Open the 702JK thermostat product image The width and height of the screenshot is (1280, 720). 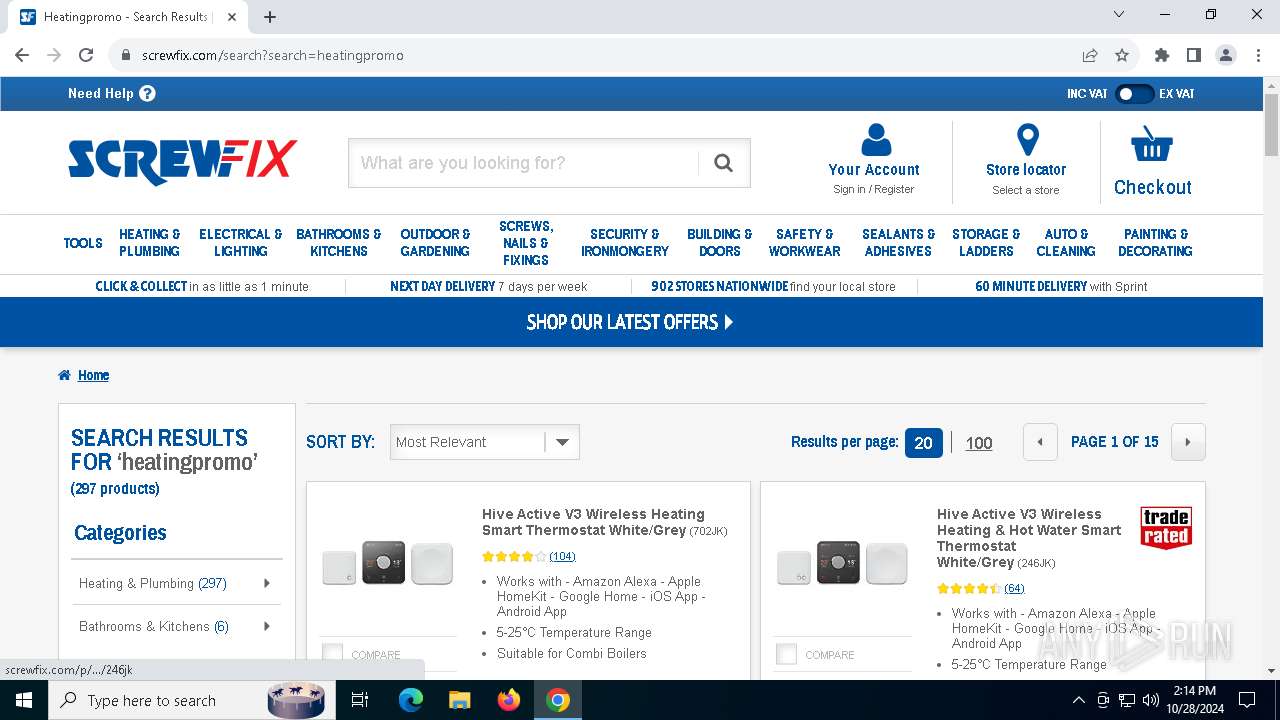387,564
